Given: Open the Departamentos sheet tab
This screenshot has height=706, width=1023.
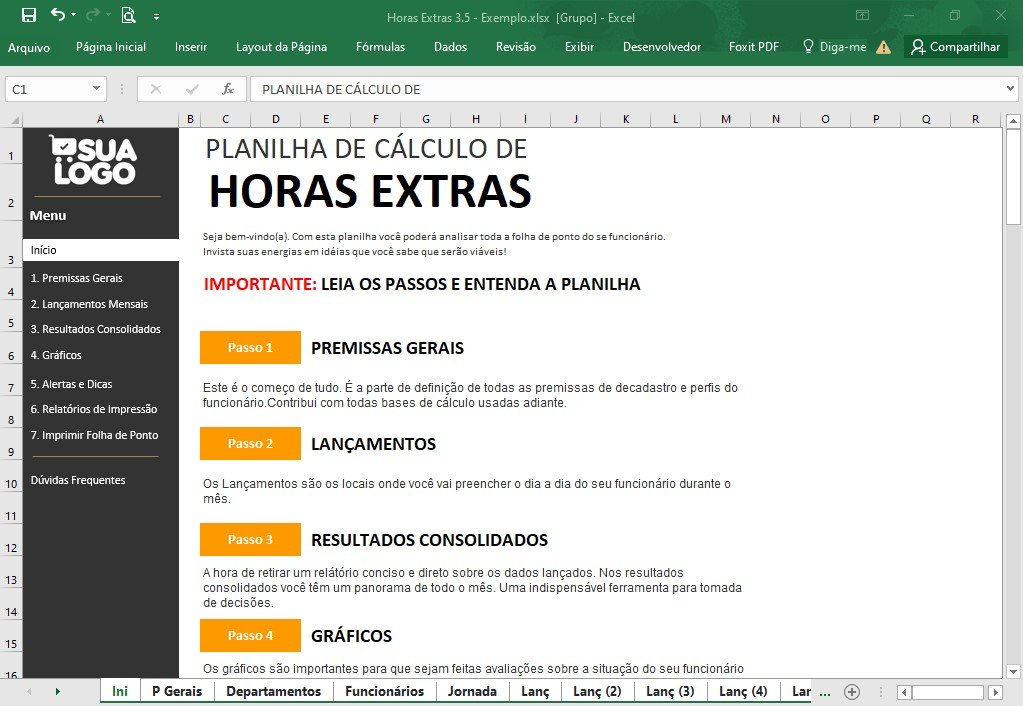Looking at the screenshot, I should click(273, 692).
